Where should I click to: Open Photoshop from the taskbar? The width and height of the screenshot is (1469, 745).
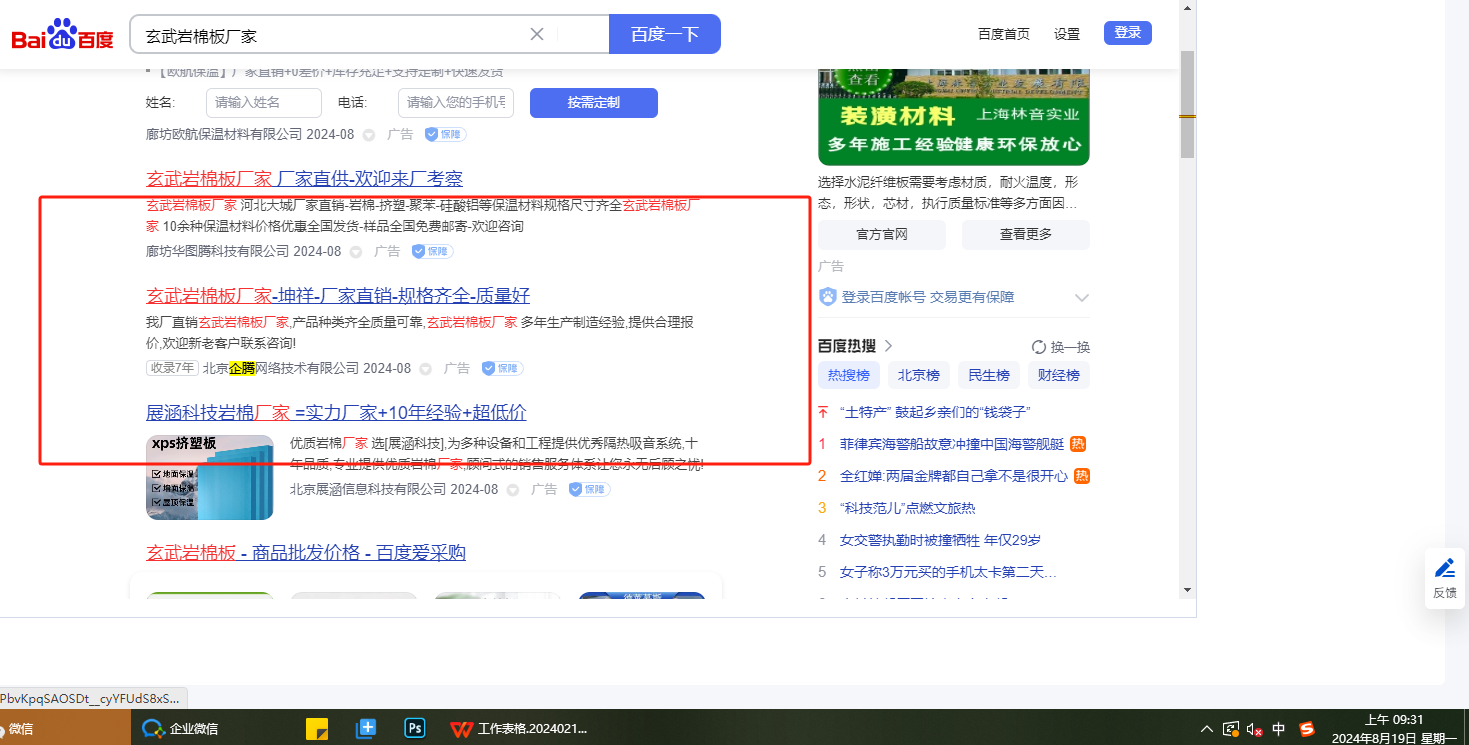pos(415,729)
